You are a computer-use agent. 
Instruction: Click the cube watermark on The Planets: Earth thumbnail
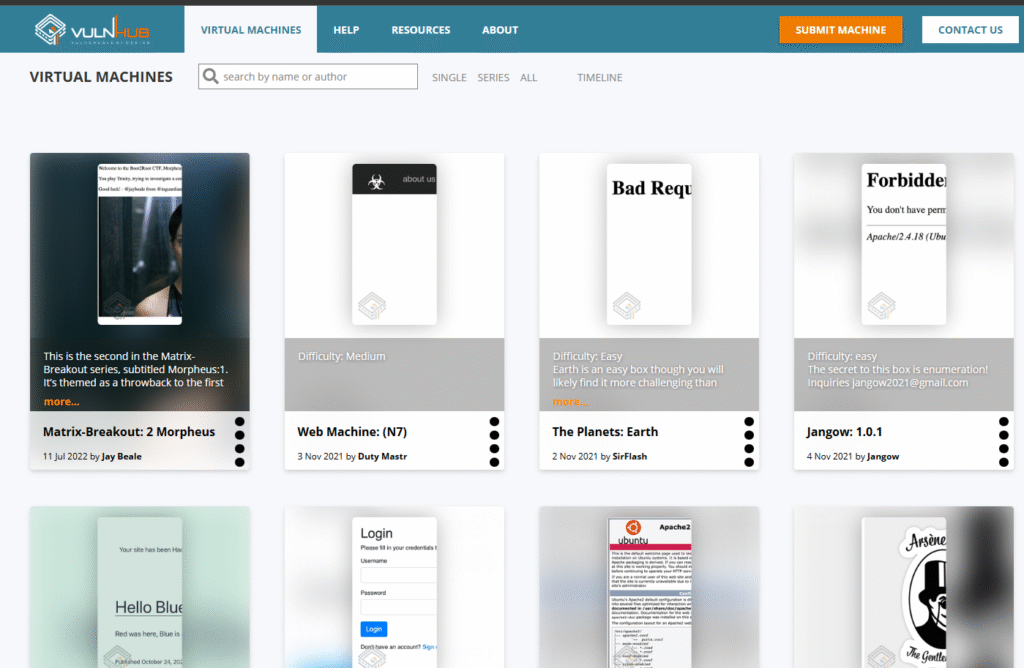pos(626,305)
